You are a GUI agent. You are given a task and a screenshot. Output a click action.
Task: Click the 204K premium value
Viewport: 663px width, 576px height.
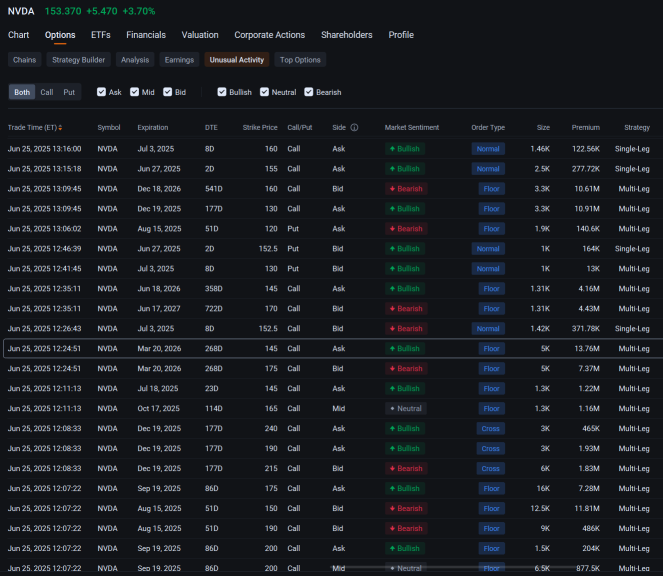coord(591,549)
